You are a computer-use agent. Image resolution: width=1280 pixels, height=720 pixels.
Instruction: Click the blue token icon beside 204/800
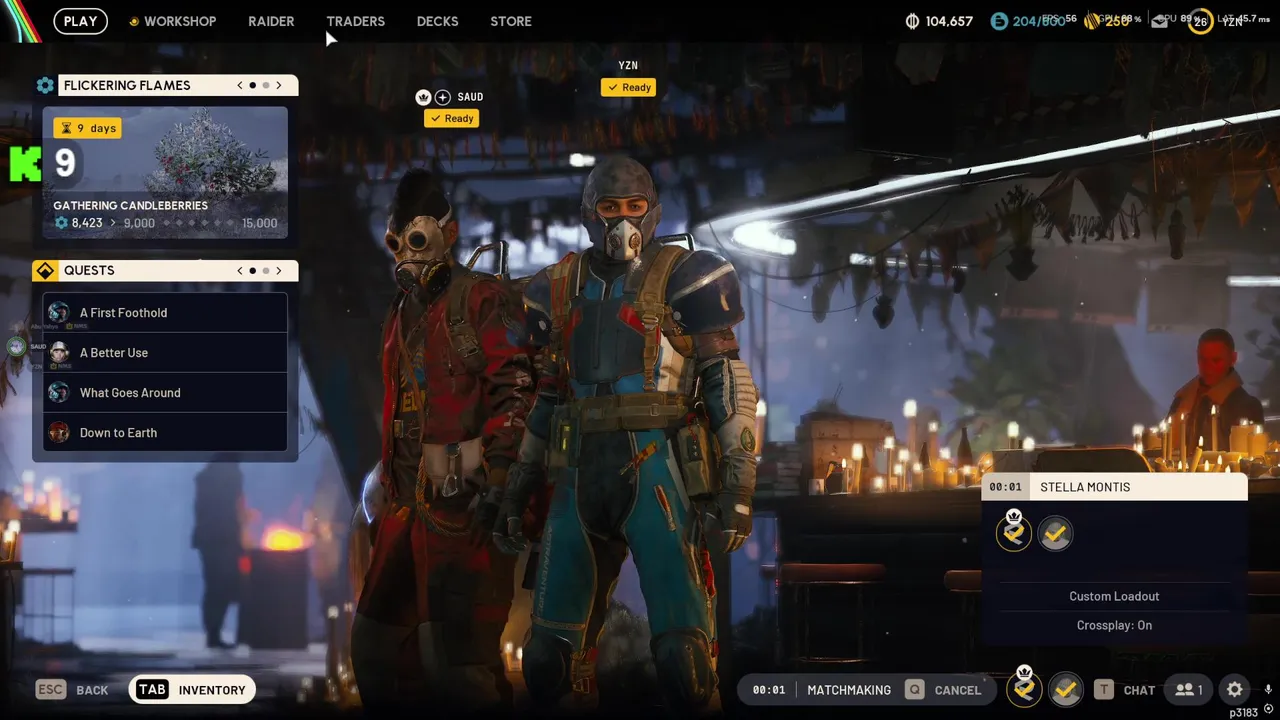click(x=998, y=21)
